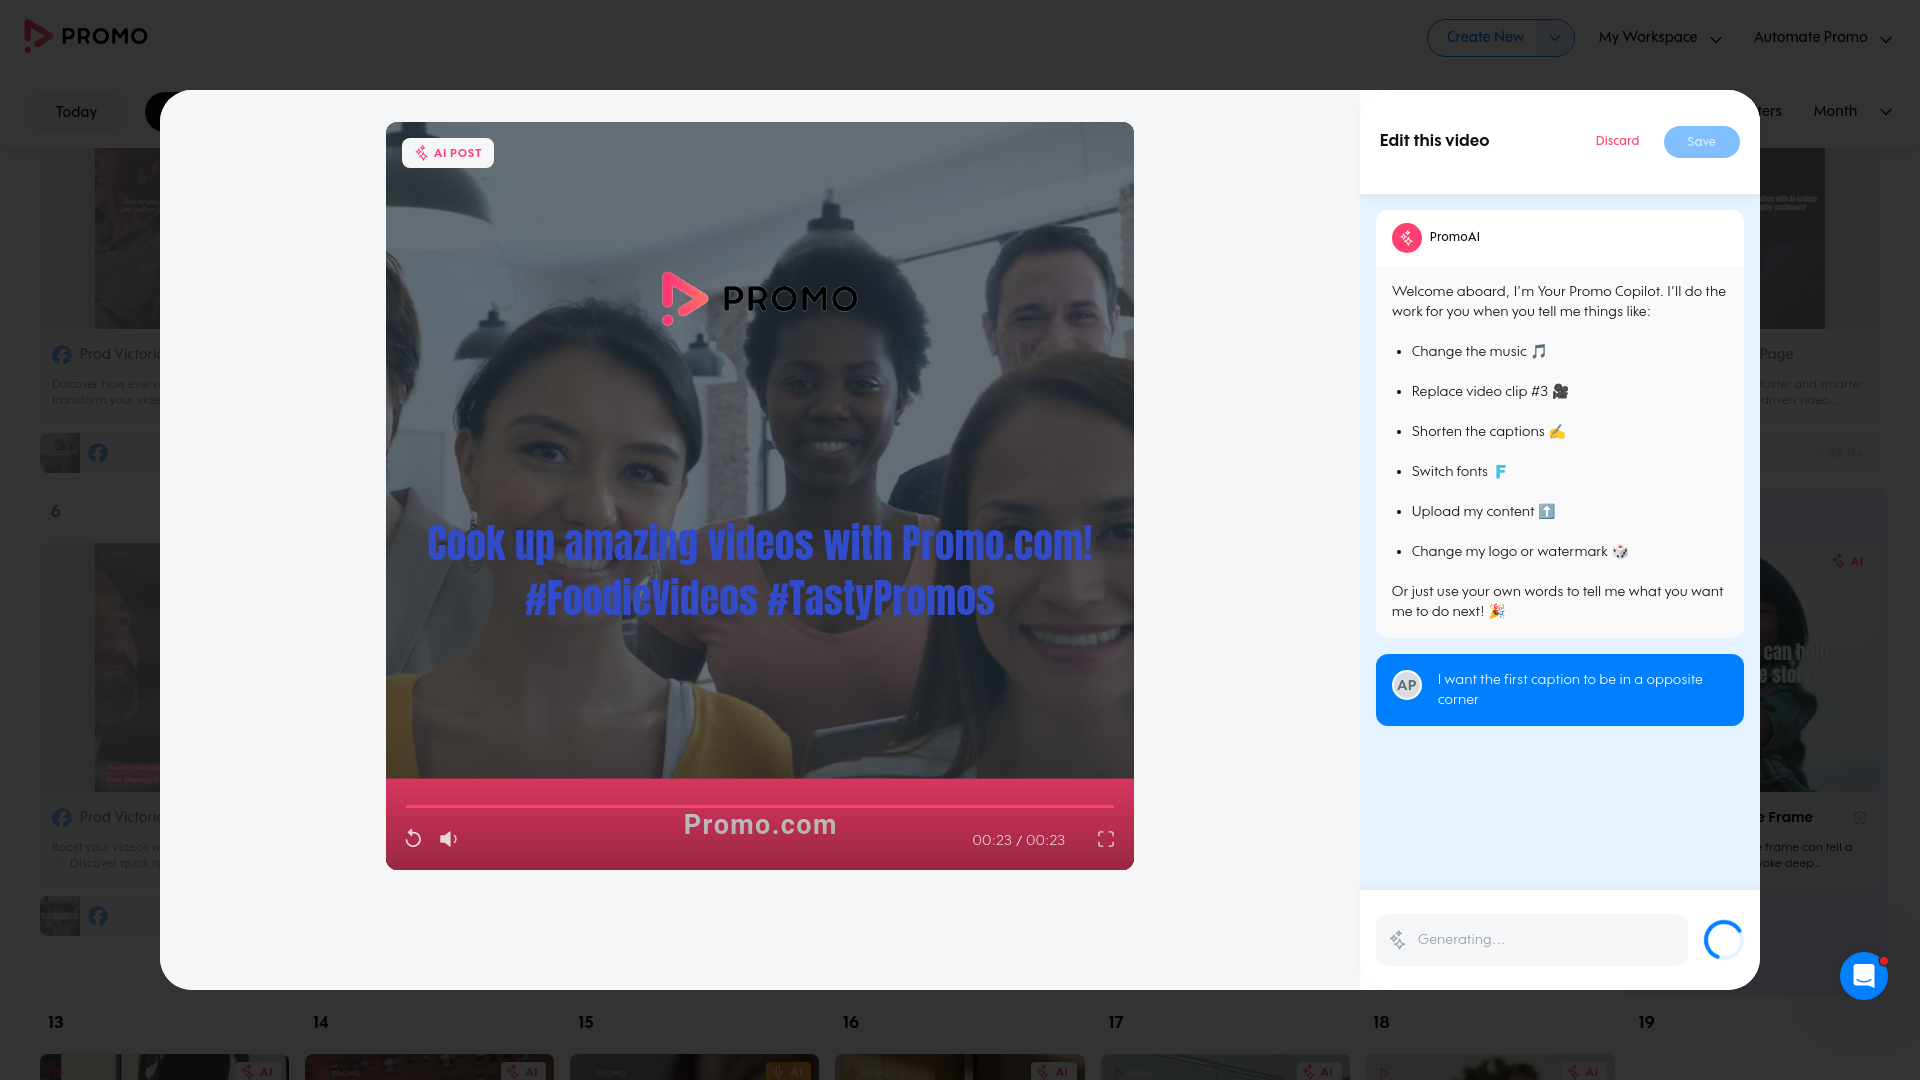The width and height of the screenshot is (1920, 1080).
Task: Click the sparkle icon in prompt field
Action: pyautogui.click(x=1398, y=940)
